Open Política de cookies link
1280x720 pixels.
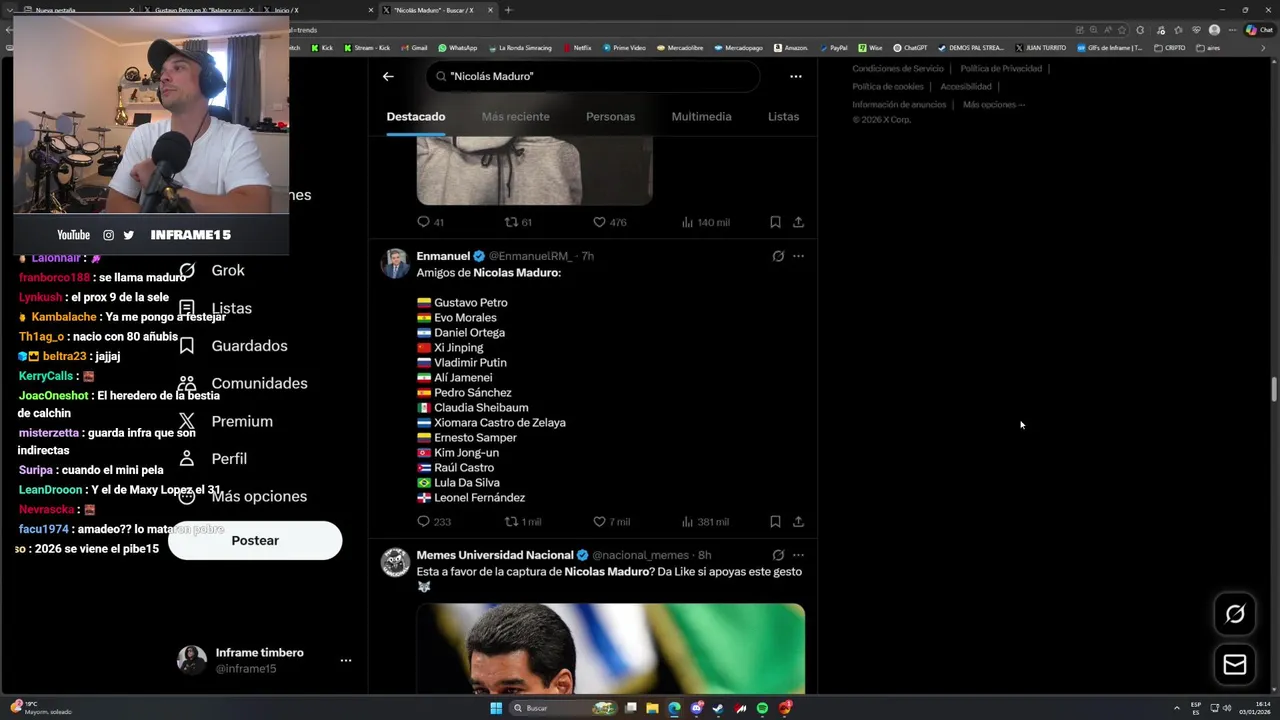[888, 87]
